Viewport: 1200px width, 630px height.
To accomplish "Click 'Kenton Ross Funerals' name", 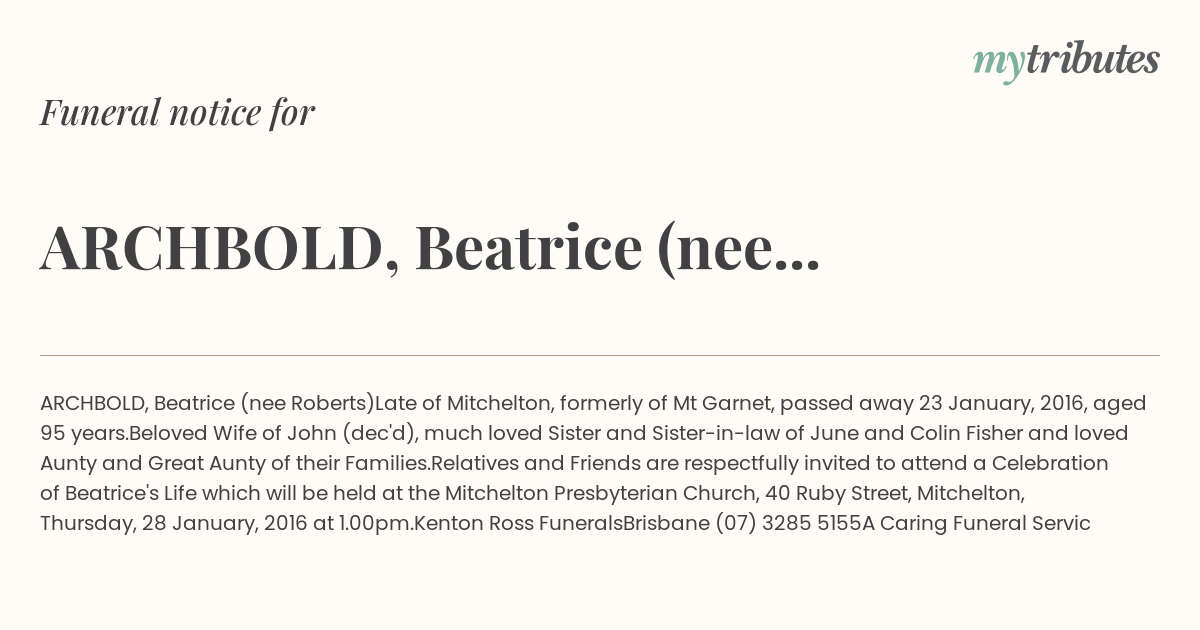I will click(x=518, y=524).
